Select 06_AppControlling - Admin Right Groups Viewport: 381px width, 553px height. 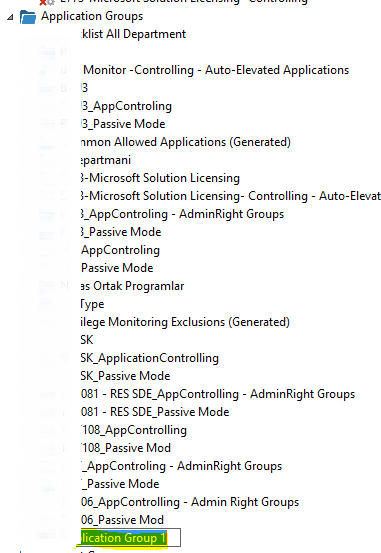tap(190, 502)
